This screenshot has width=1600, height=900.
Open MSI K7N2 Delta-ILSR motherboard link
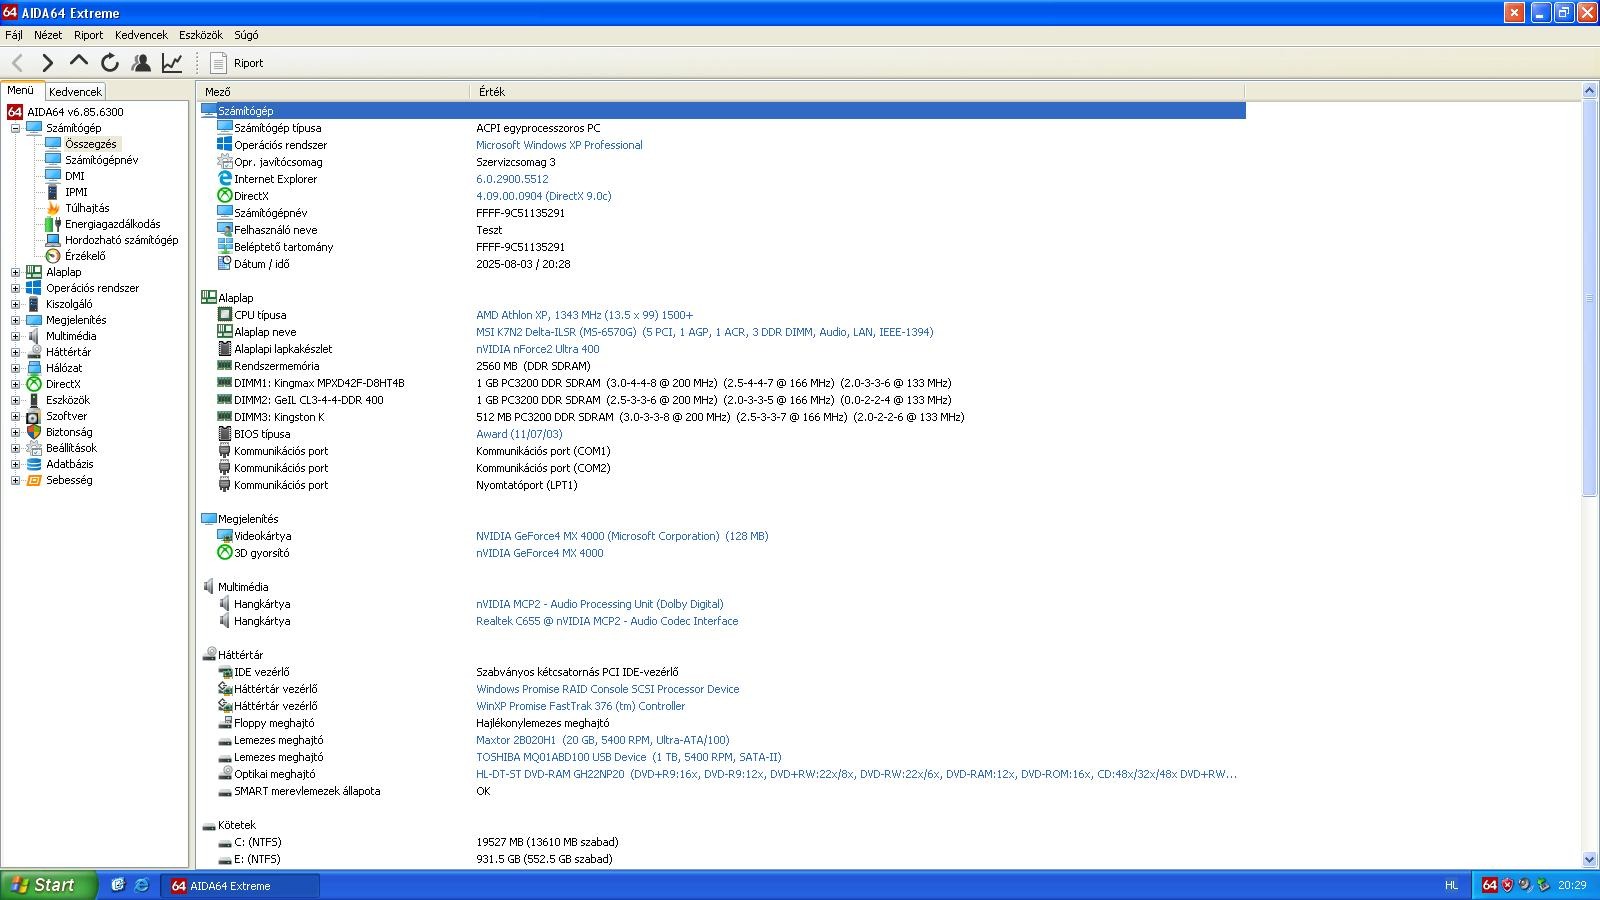click(704, 332)
